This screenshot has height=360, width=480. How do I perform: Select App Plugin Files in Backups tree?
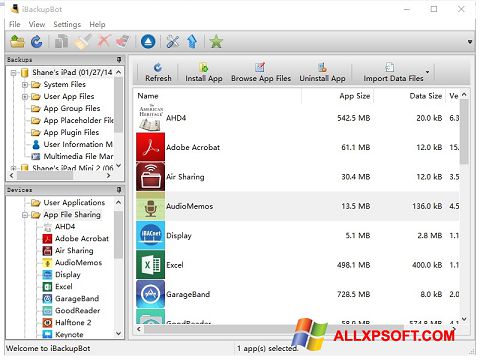click(71, 132)
